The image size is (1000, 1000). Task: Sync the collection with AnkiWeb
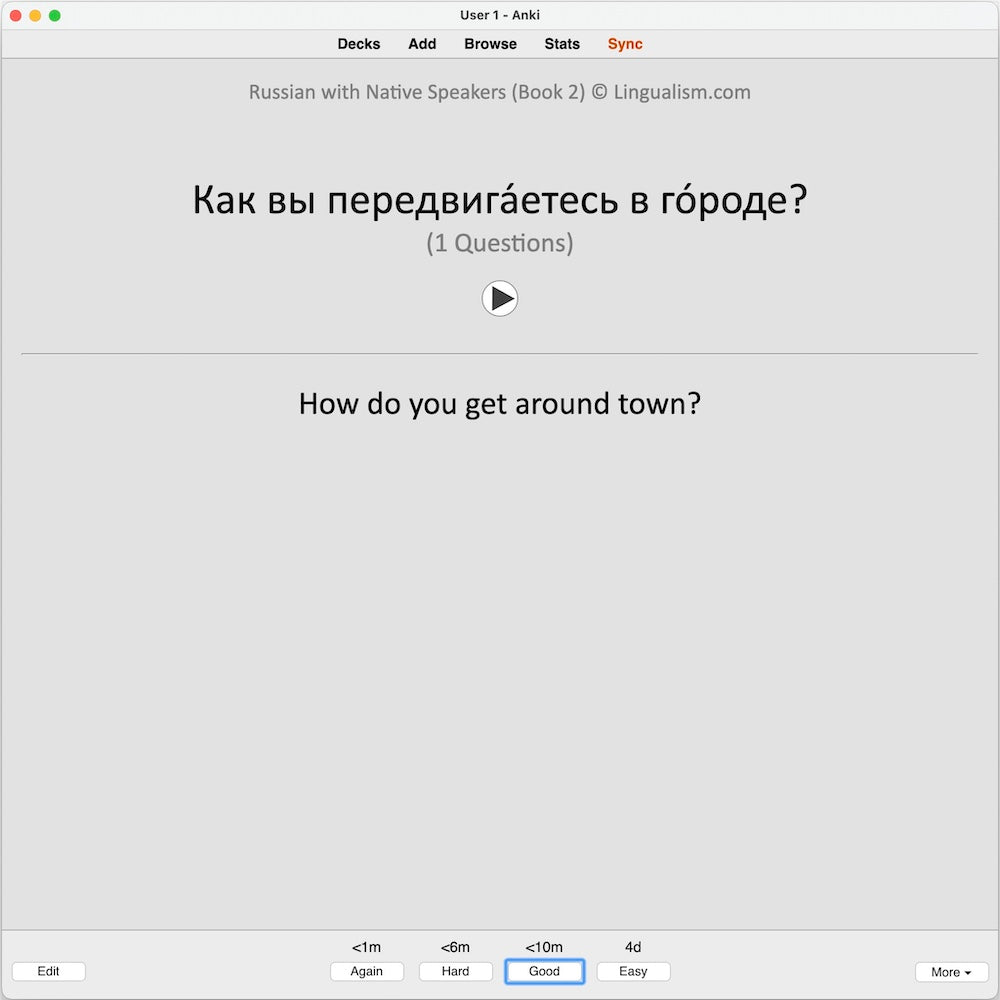point(624,44)
